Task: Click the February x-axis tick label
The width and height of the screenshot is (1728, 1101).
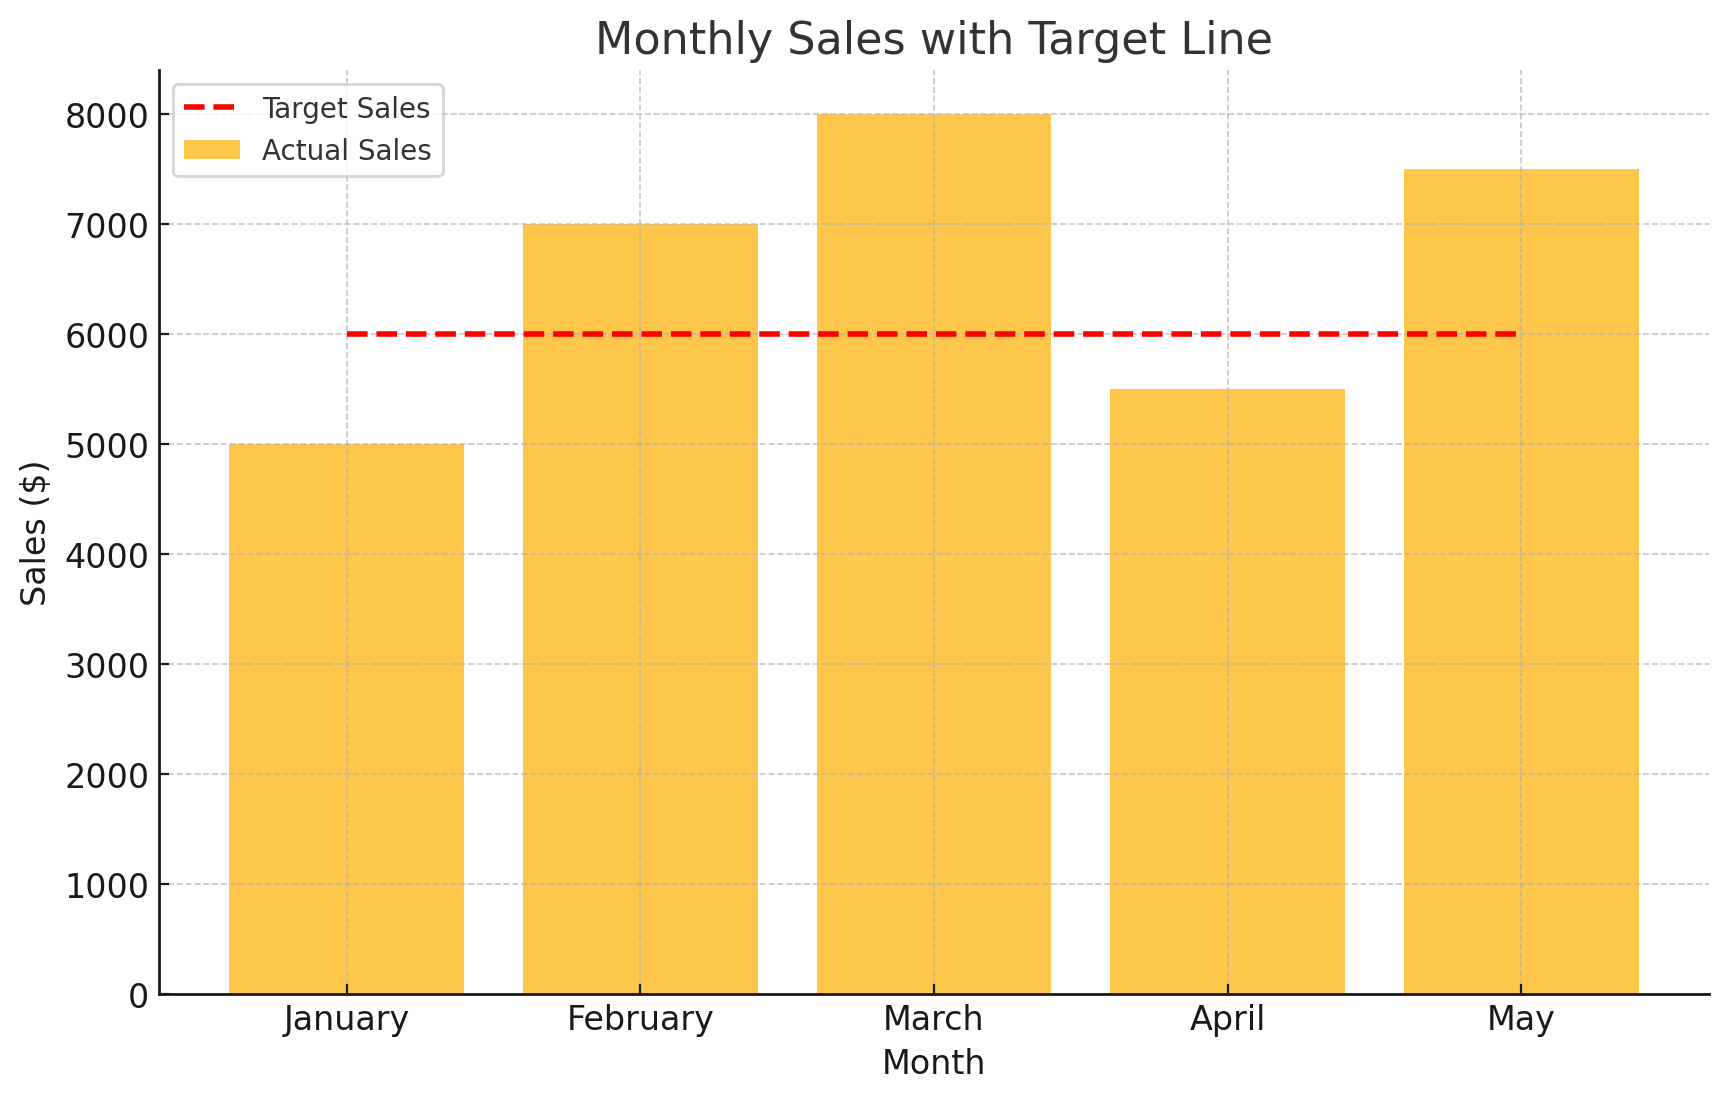Action: click(x=640, y=1019)
